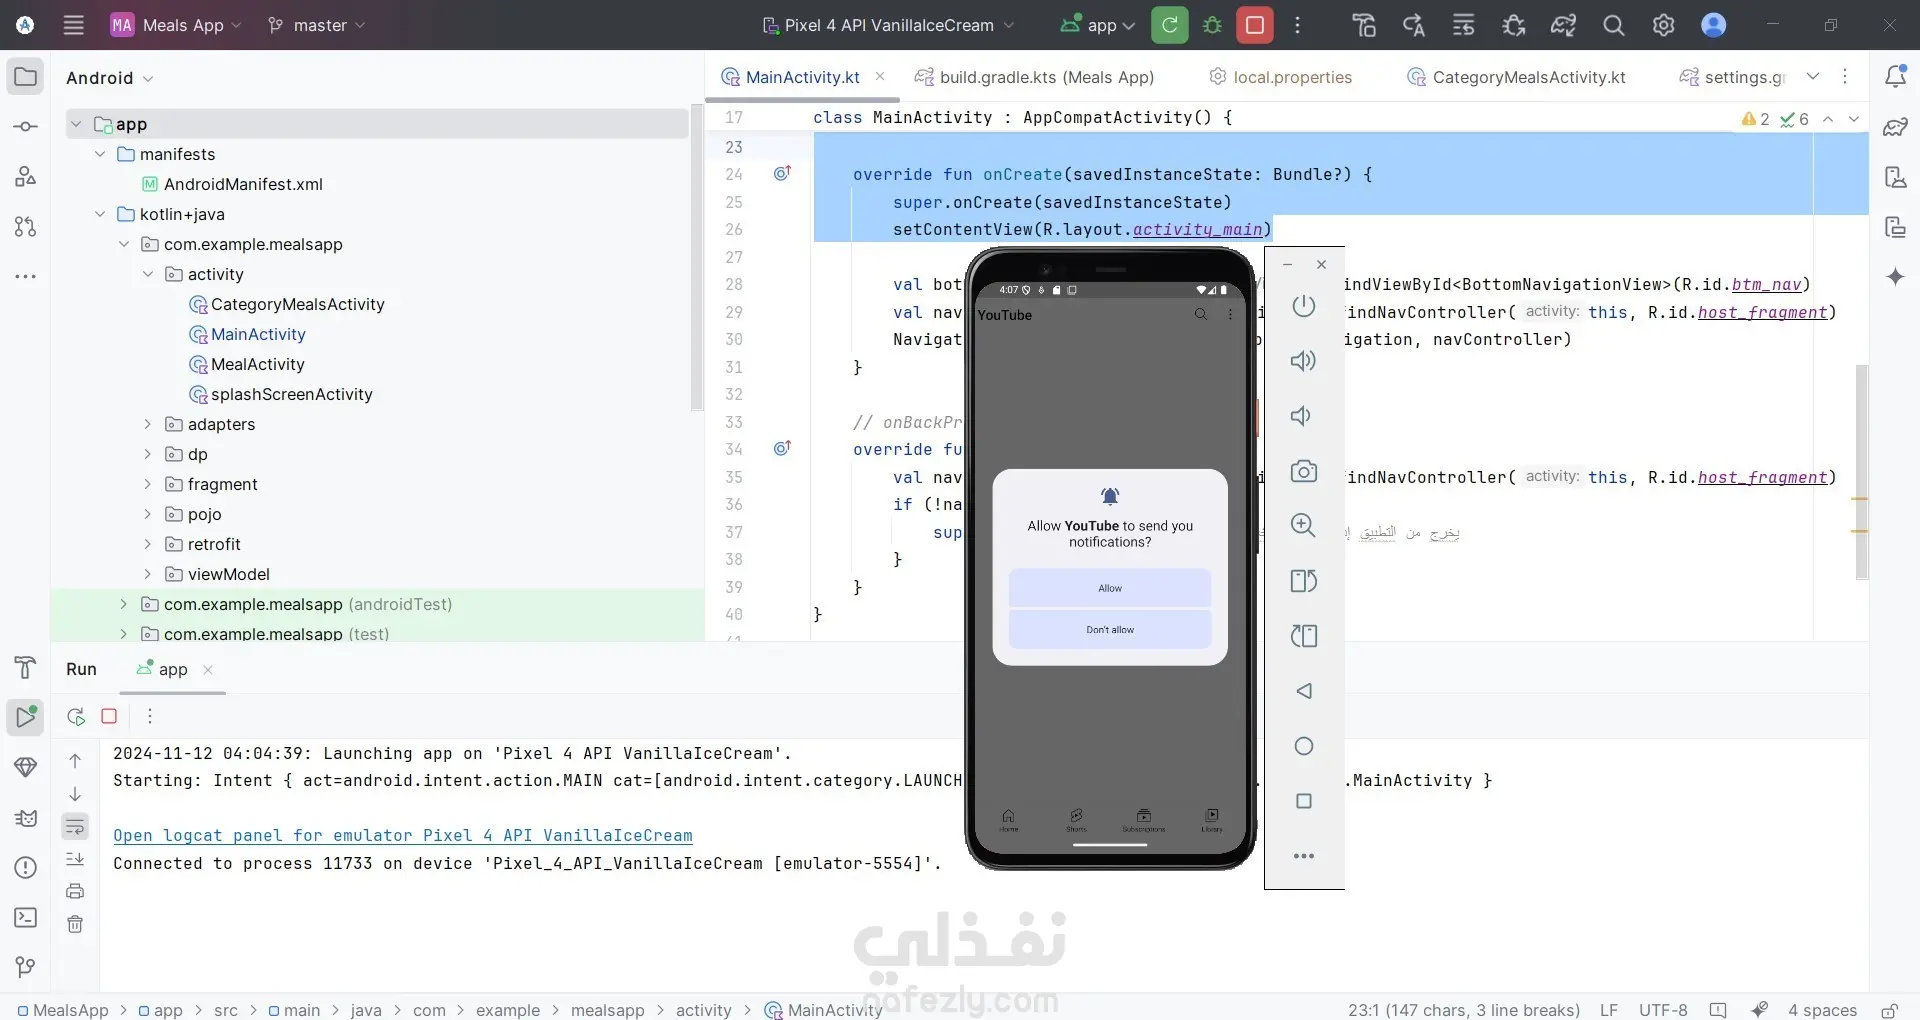Viewport: 1920px width, 1020px height.
Task: Open the Meals App project dropdown
Action: [176, 25]
